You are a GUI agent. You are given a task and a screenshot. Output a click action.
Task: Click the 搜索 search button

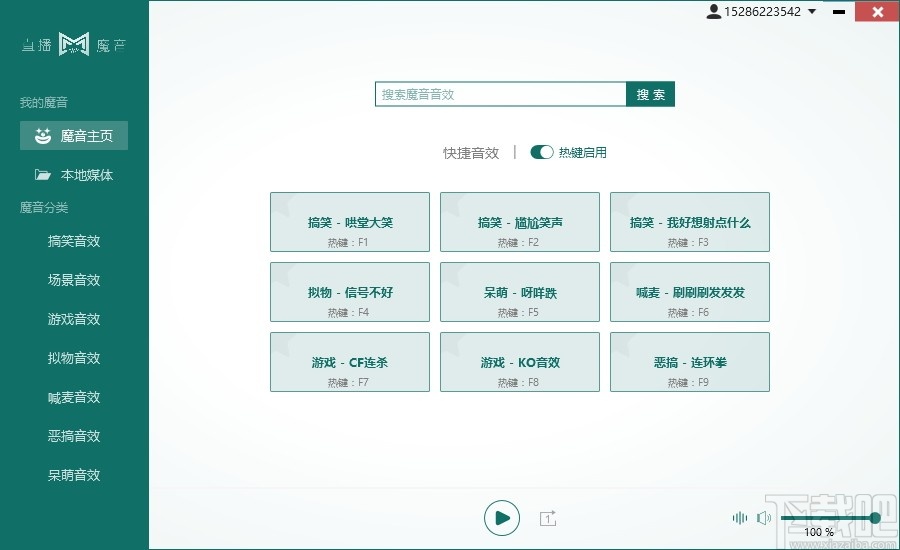pos(650,94)
